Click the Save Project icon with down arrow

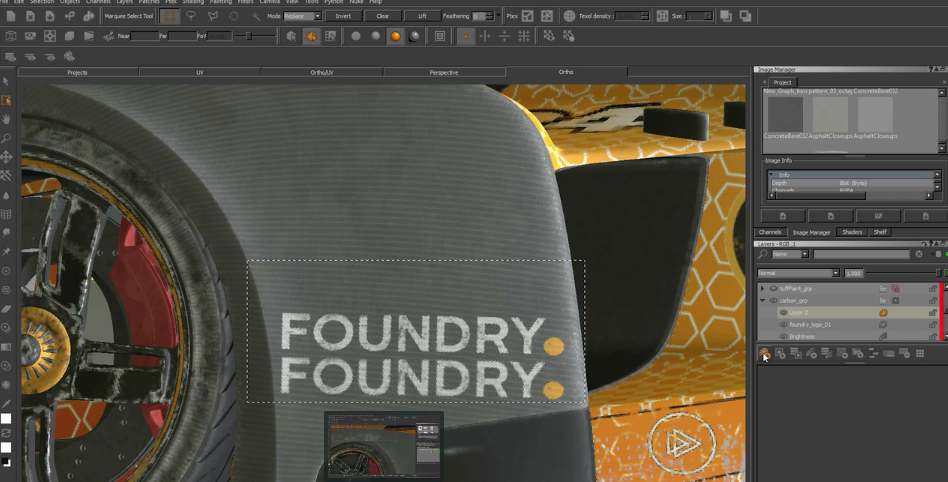click(x=50, y=16)
